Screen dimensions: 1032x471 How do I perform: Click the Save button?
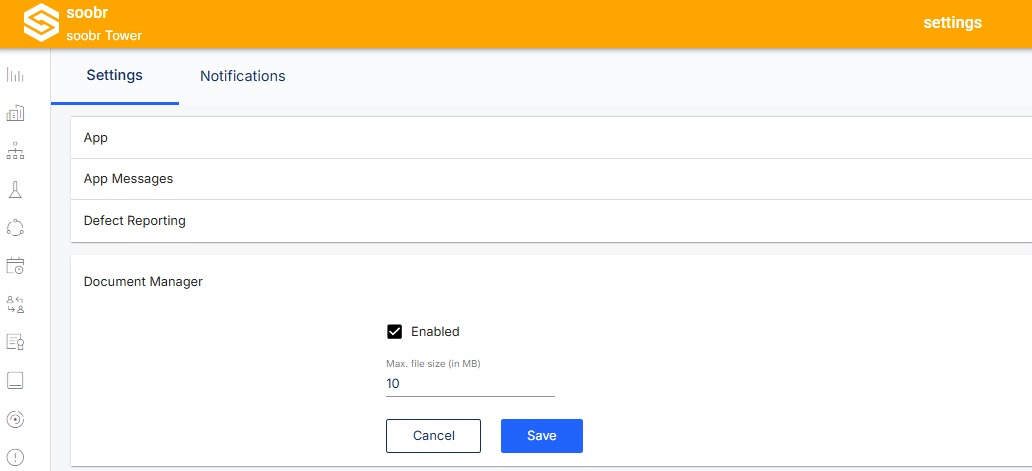coord(542,436)
